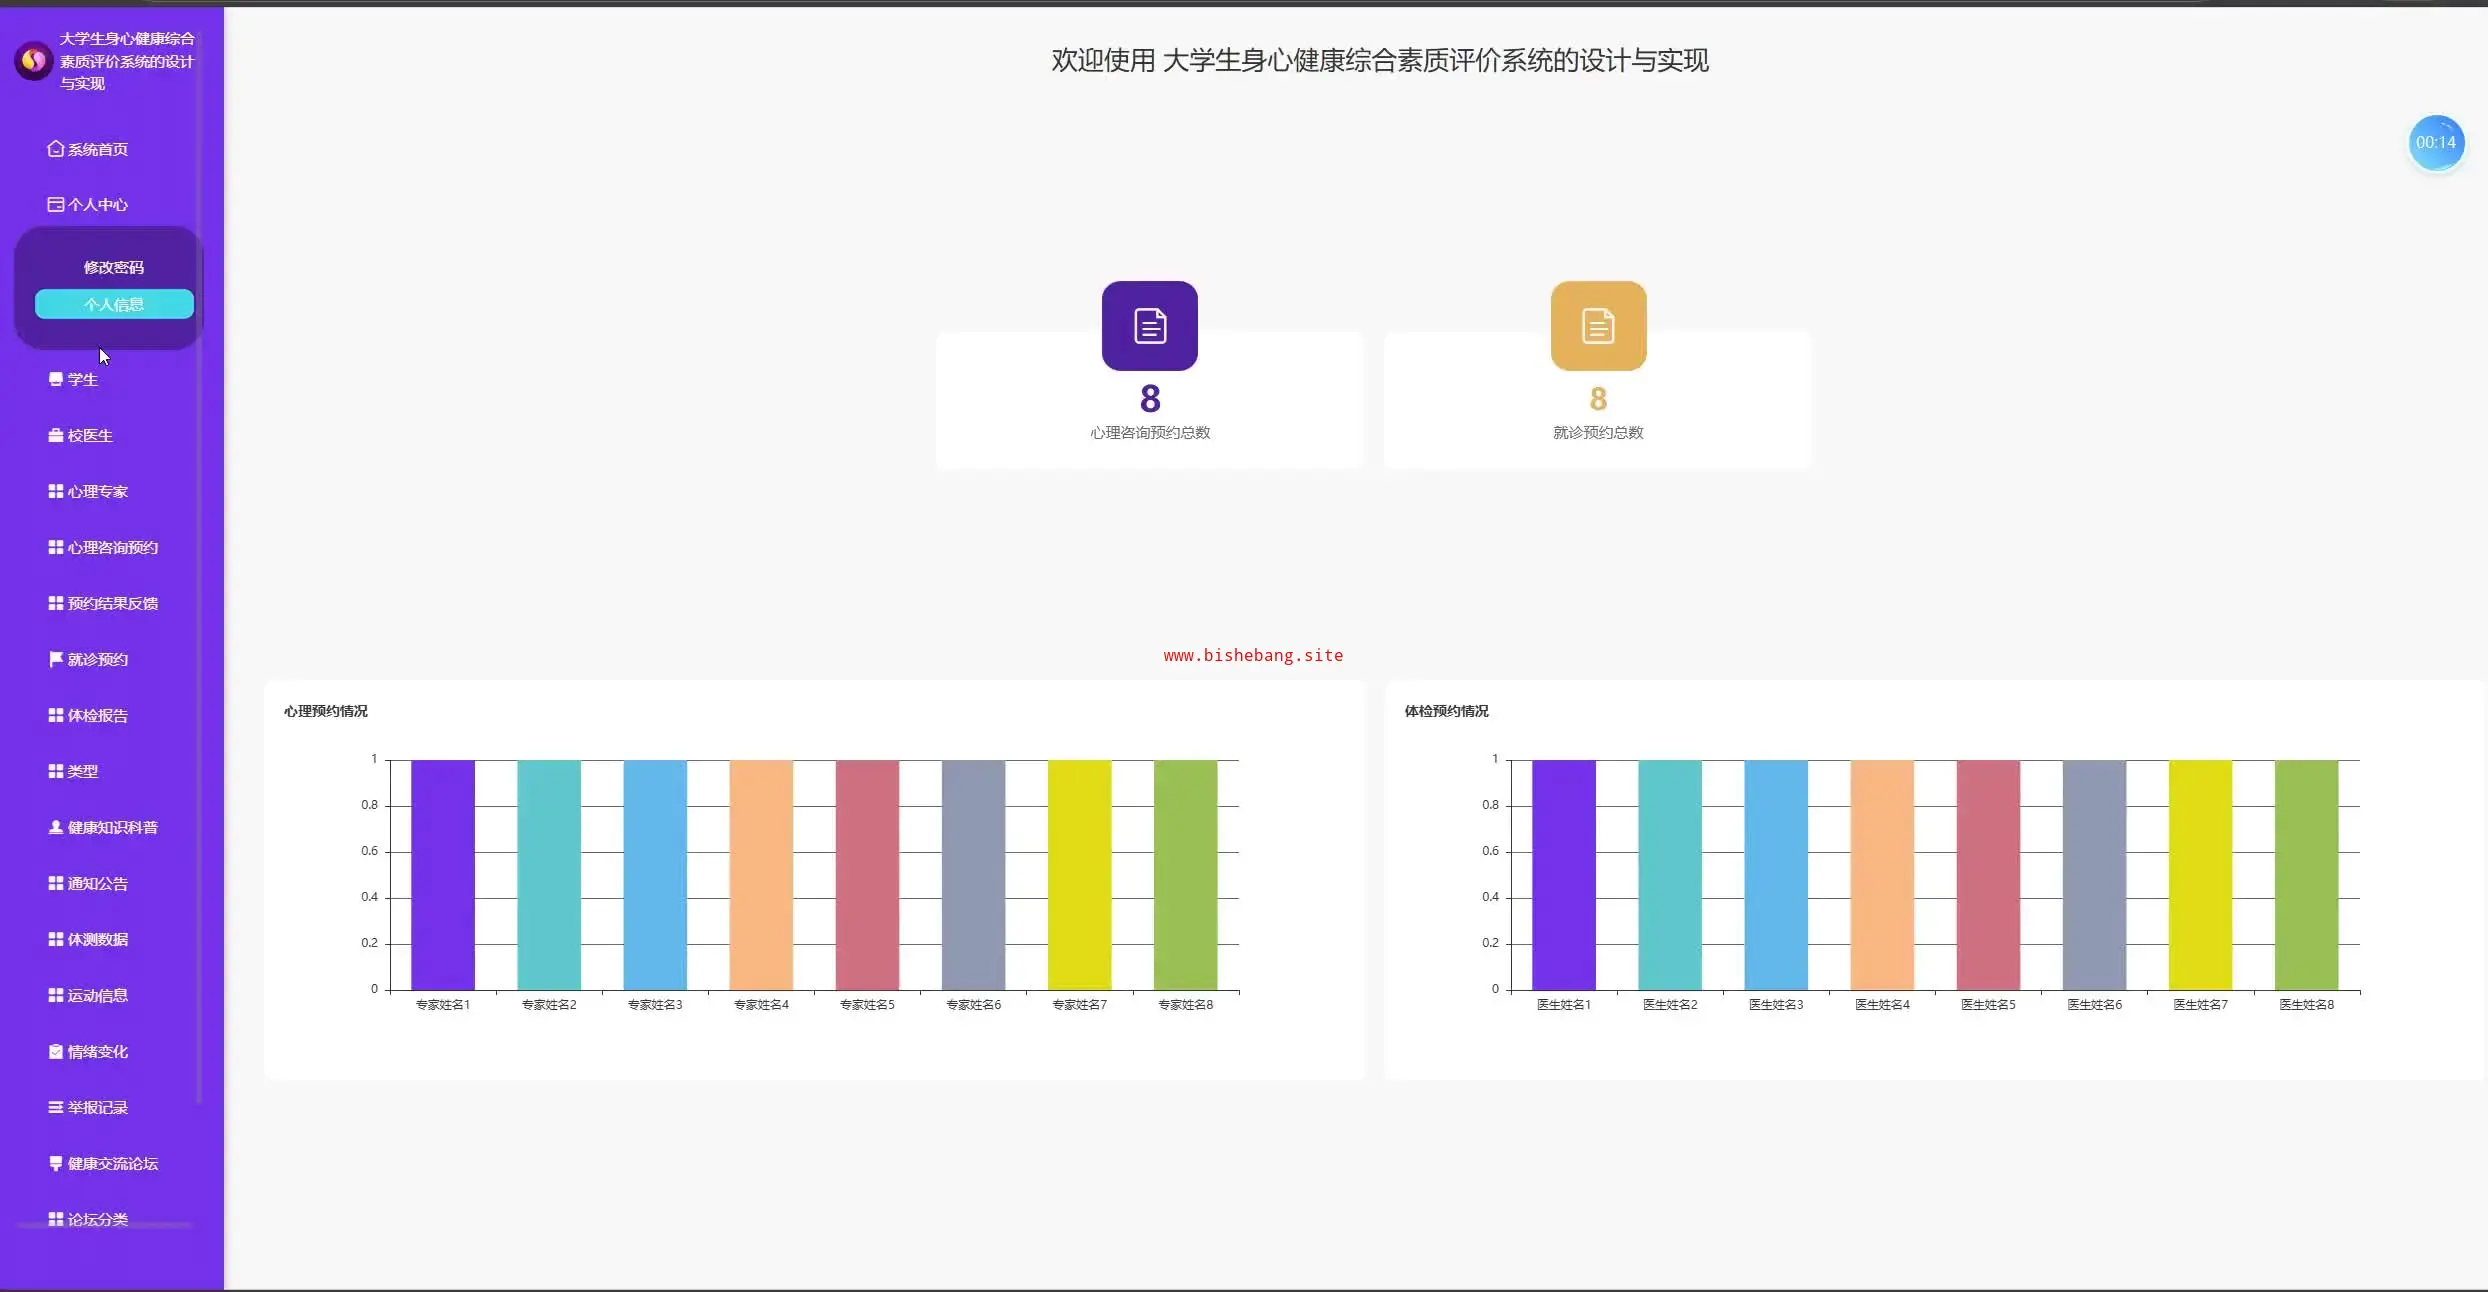2488x1292 pixels.
Task: Click the chat icon beside 健康交流论坛
Action: (56, 1163)
